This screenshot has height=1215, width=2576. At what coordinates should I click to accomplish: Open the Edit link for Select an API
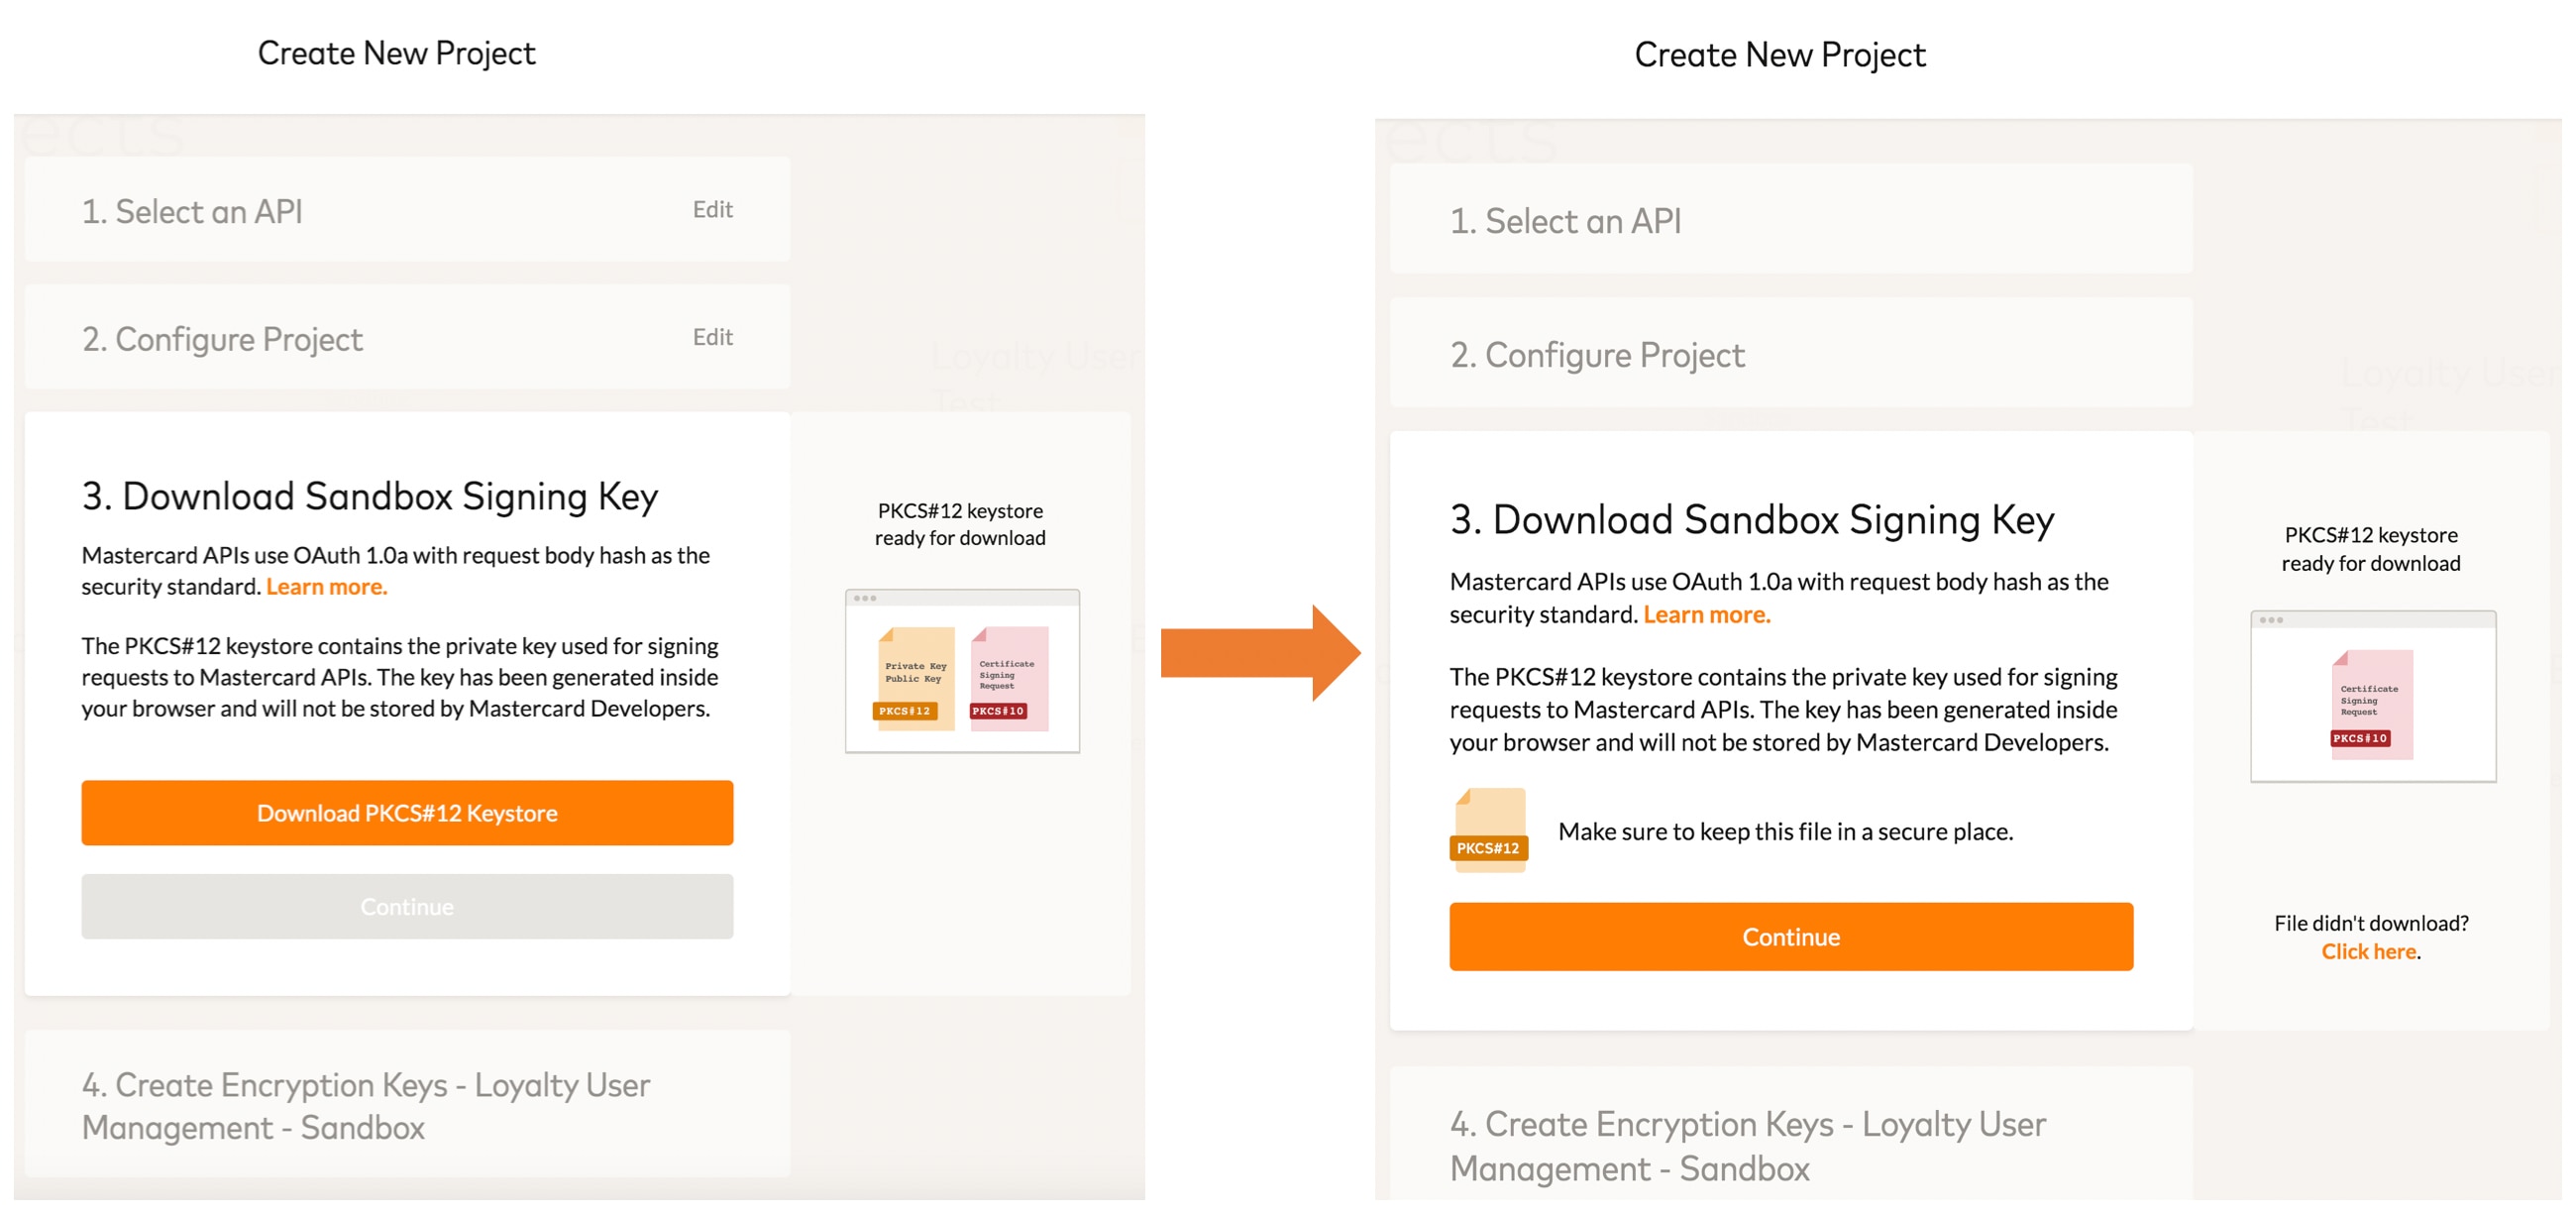tap(712, 210)
